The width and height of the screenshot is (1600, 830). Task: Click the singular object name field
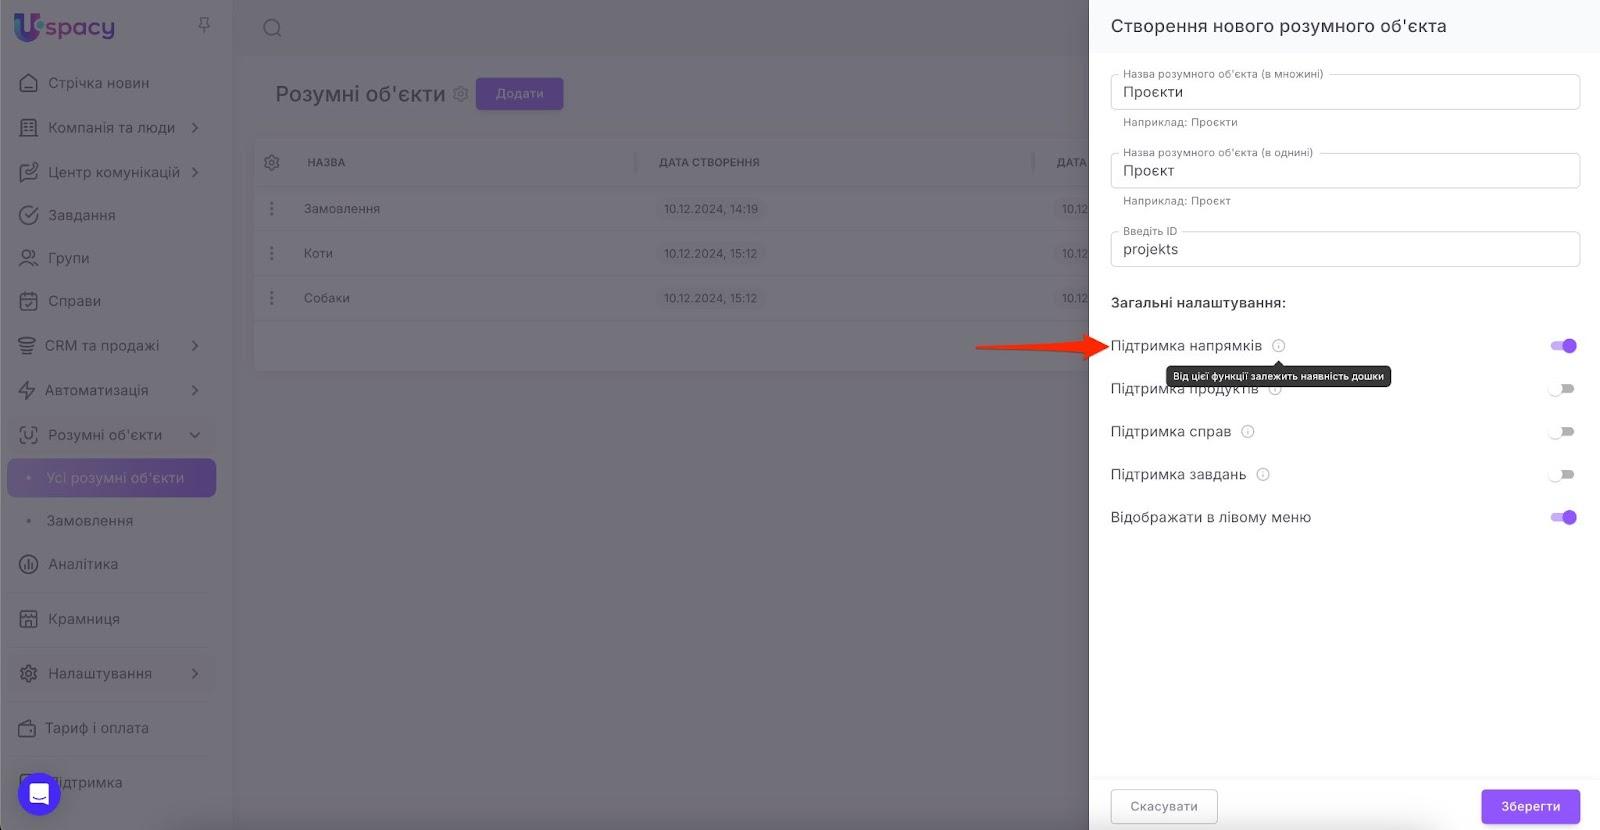tap(1345, 171)
